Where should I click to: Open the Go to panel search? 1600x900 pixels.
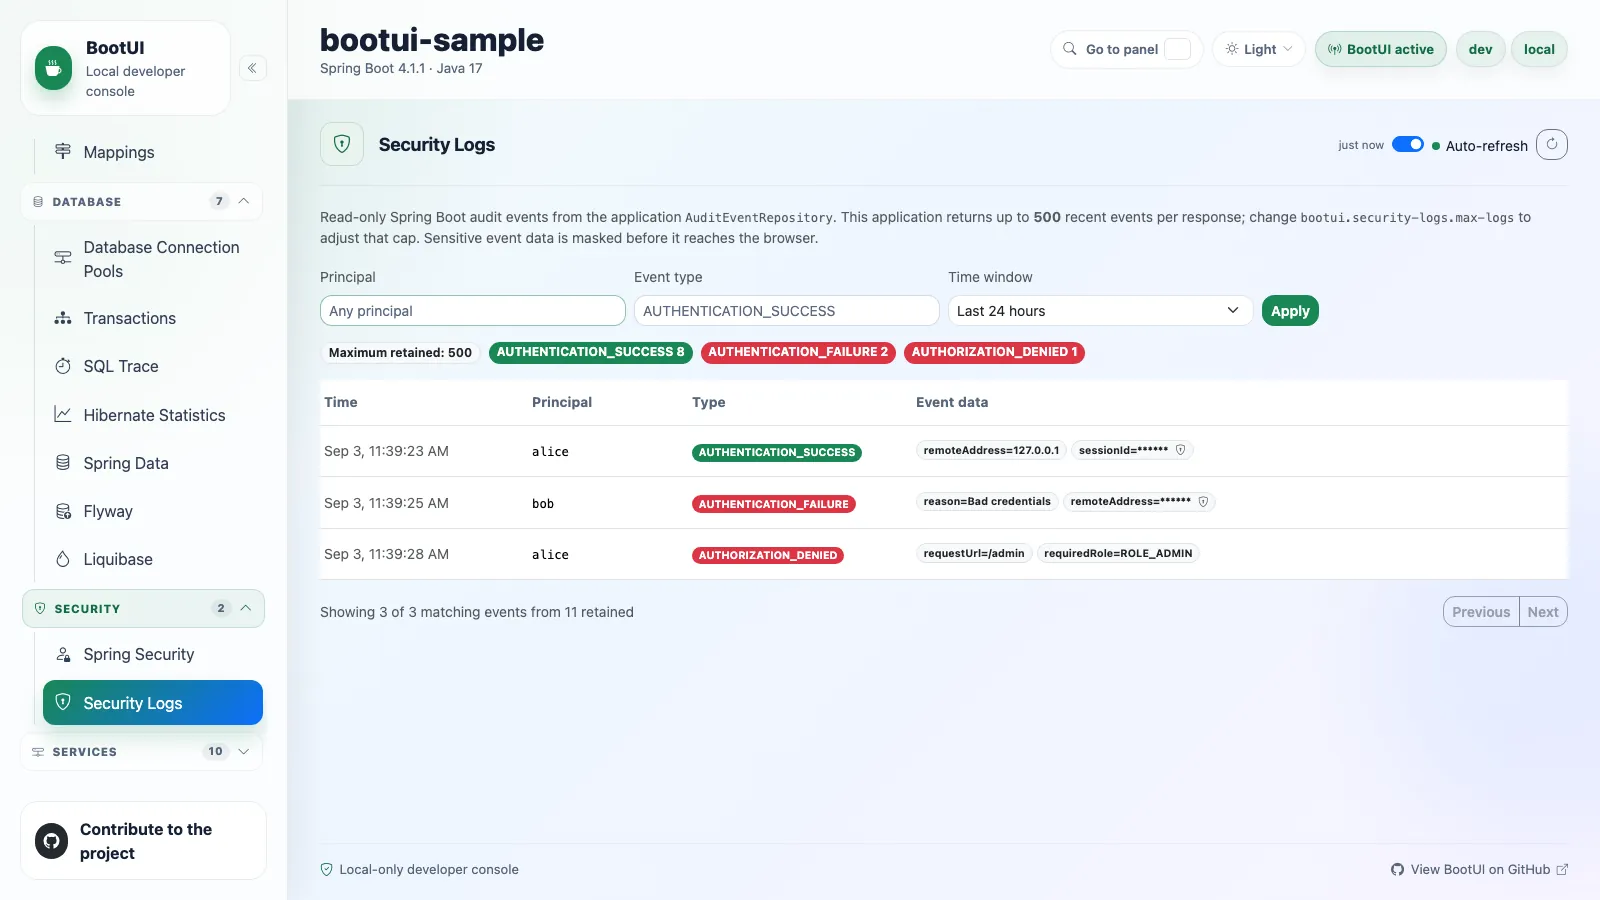pos(1126,49)
